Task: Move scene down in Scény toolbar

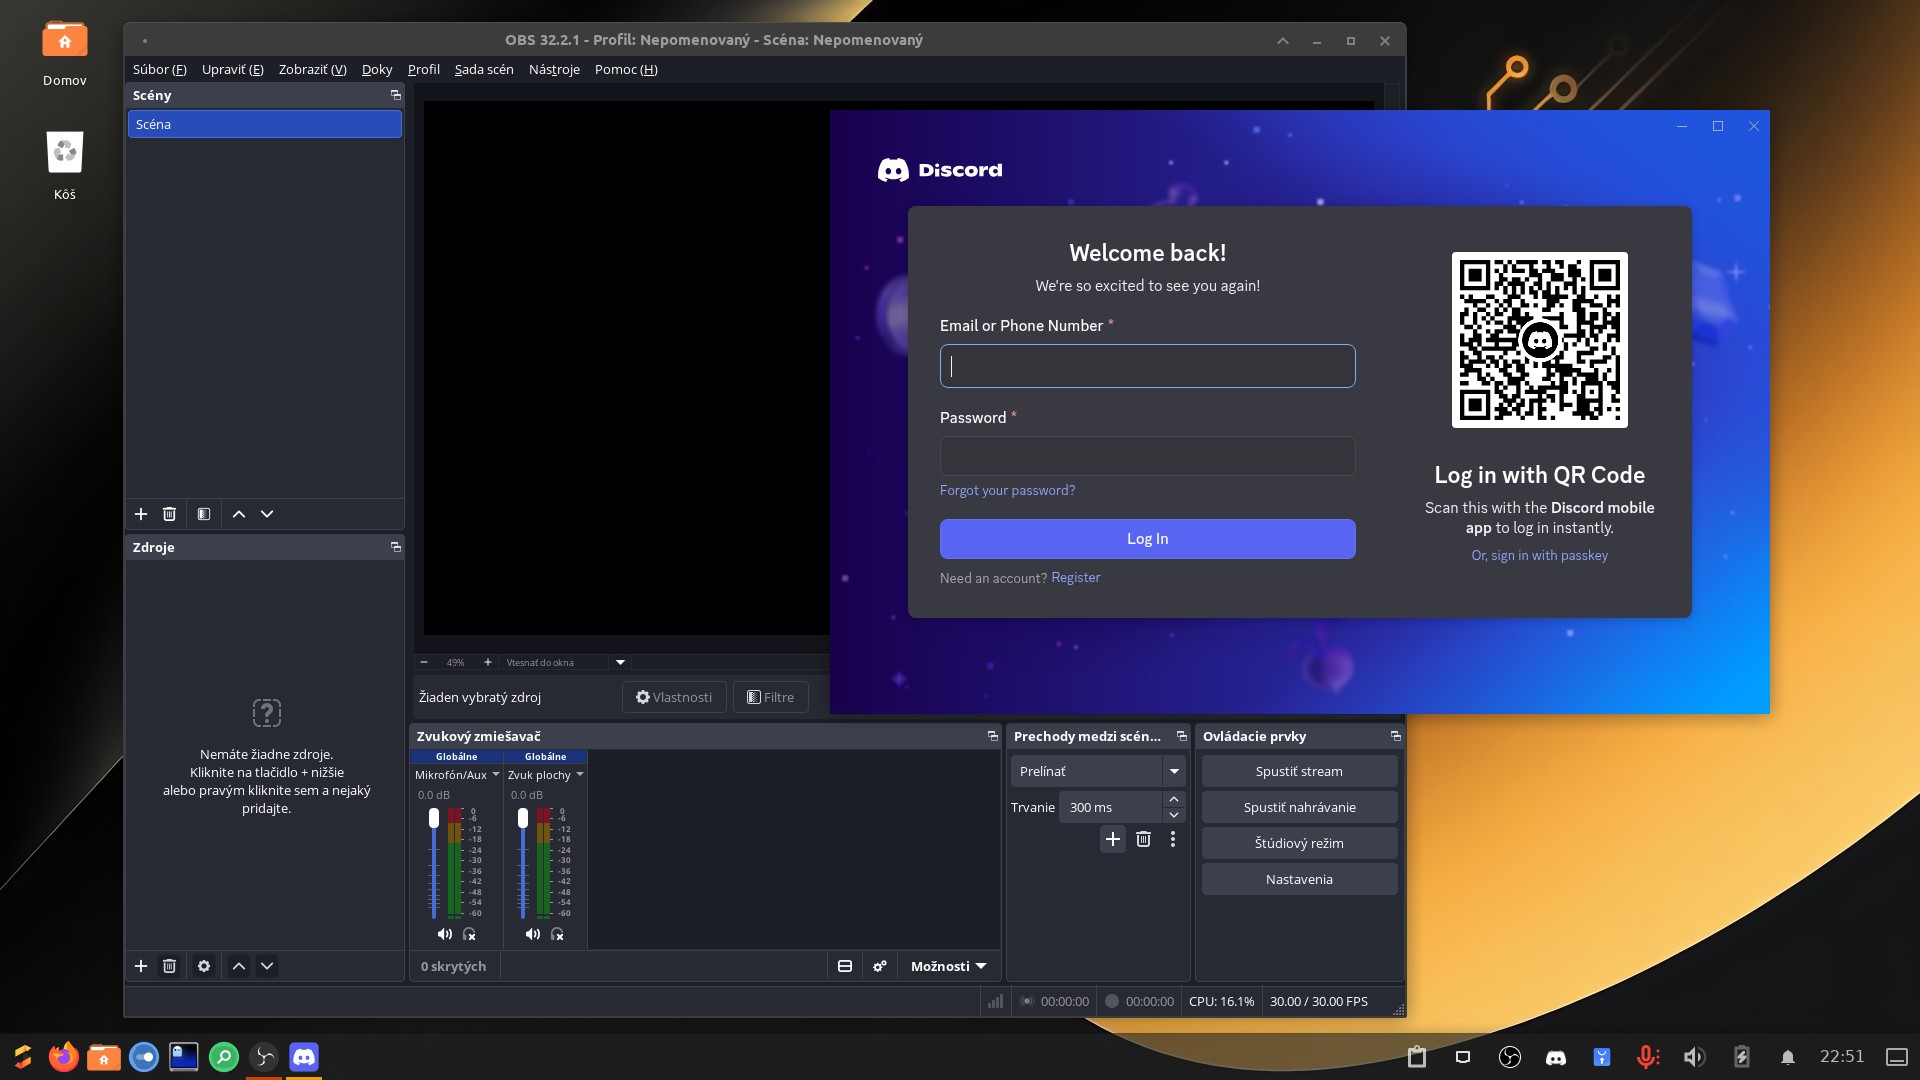Action: coord(267,514)
